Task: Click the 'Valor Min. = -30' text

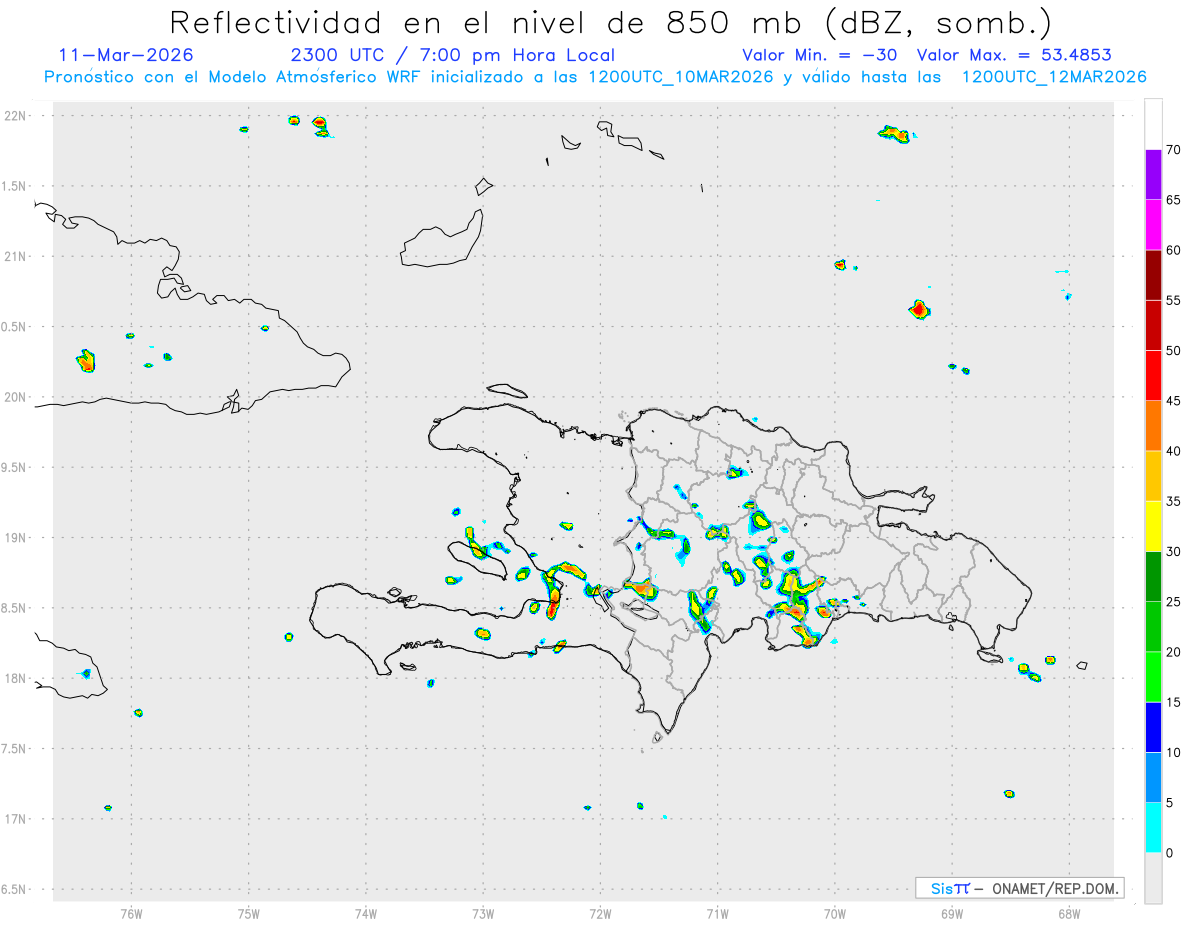Action: 820,55
